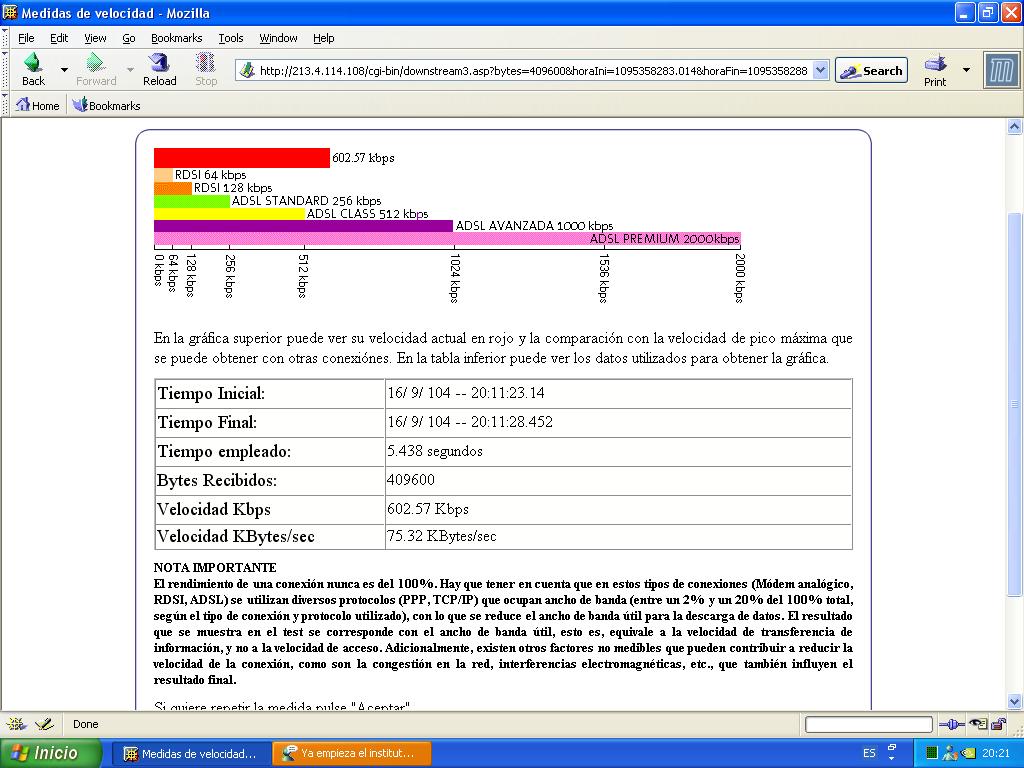Click the online/offline plug icon

951,724
